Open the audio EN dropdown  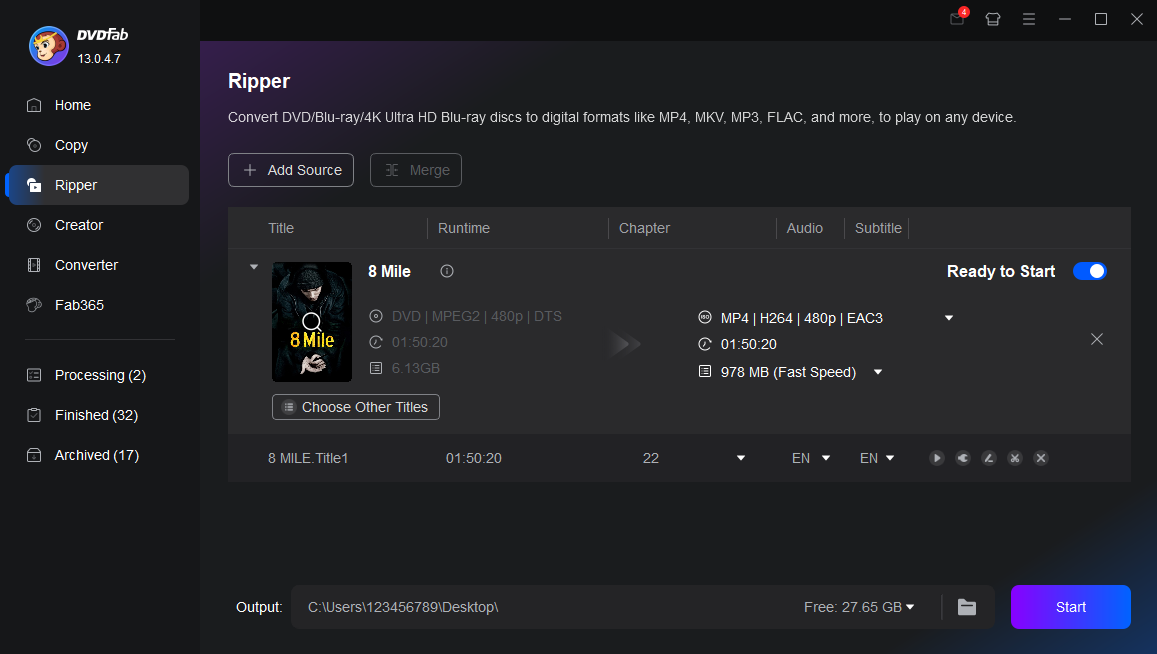826,458
